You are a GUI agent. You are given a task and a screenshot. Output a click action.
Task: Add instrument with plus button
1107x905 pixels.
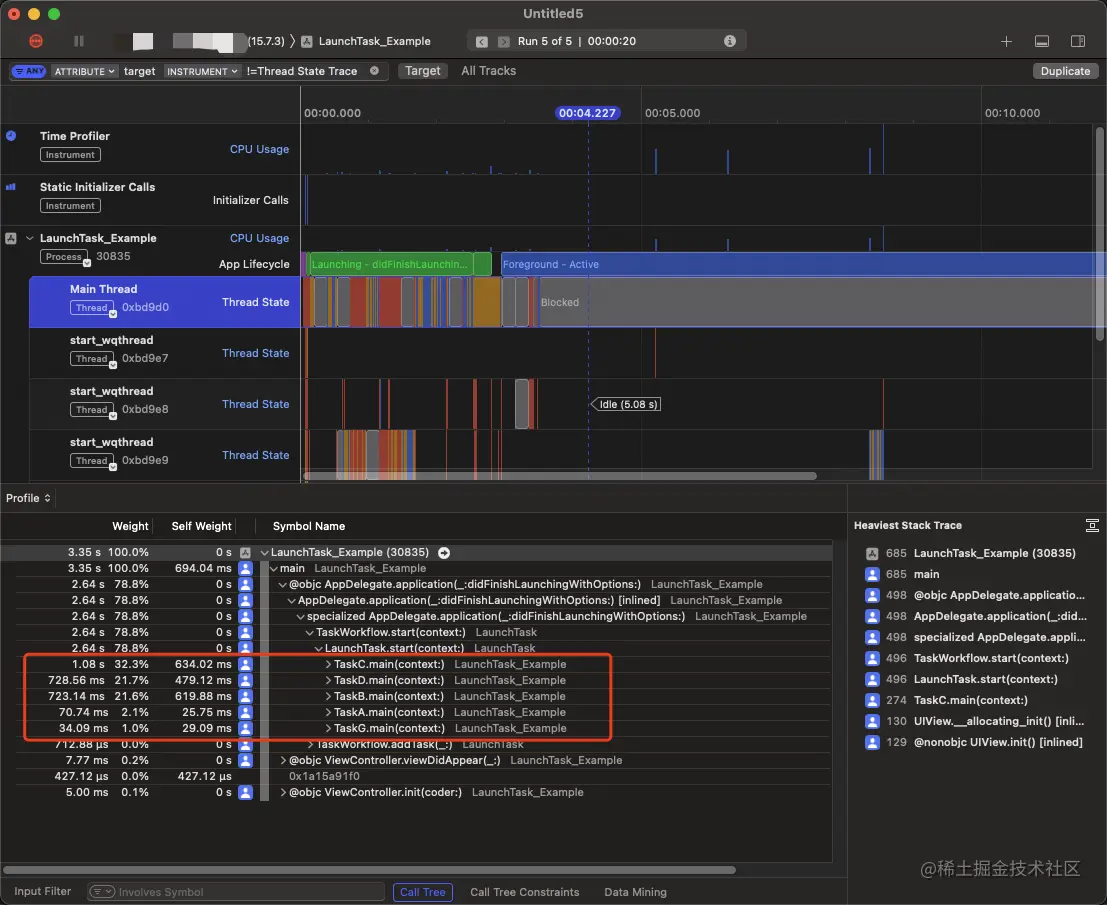[x=1006, y=42]
